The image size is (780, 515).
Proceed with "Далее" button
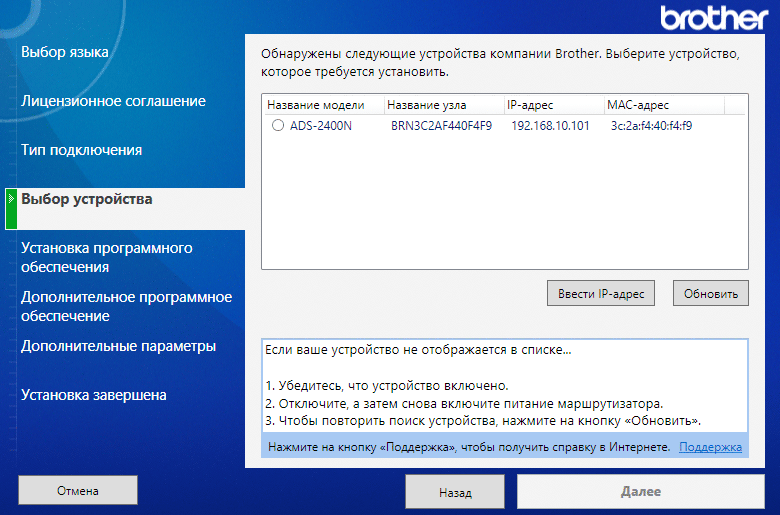[641, 492]
